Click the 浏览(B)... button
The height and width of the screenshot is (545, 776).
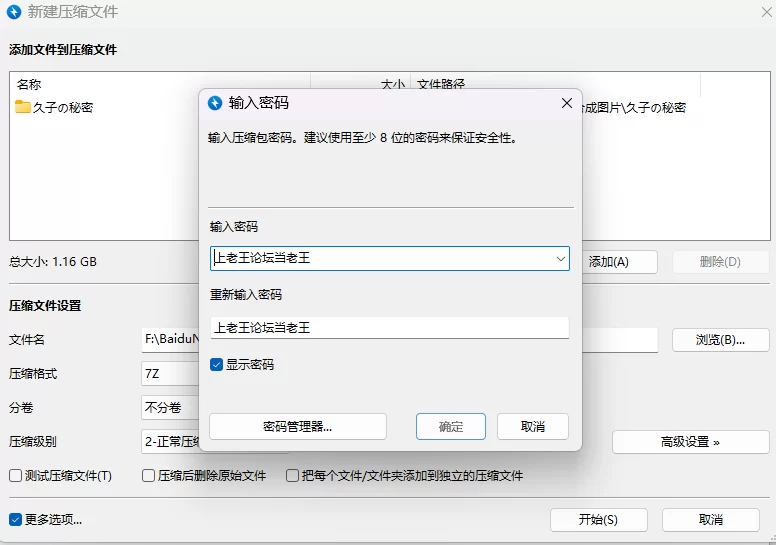pos(720,340)
